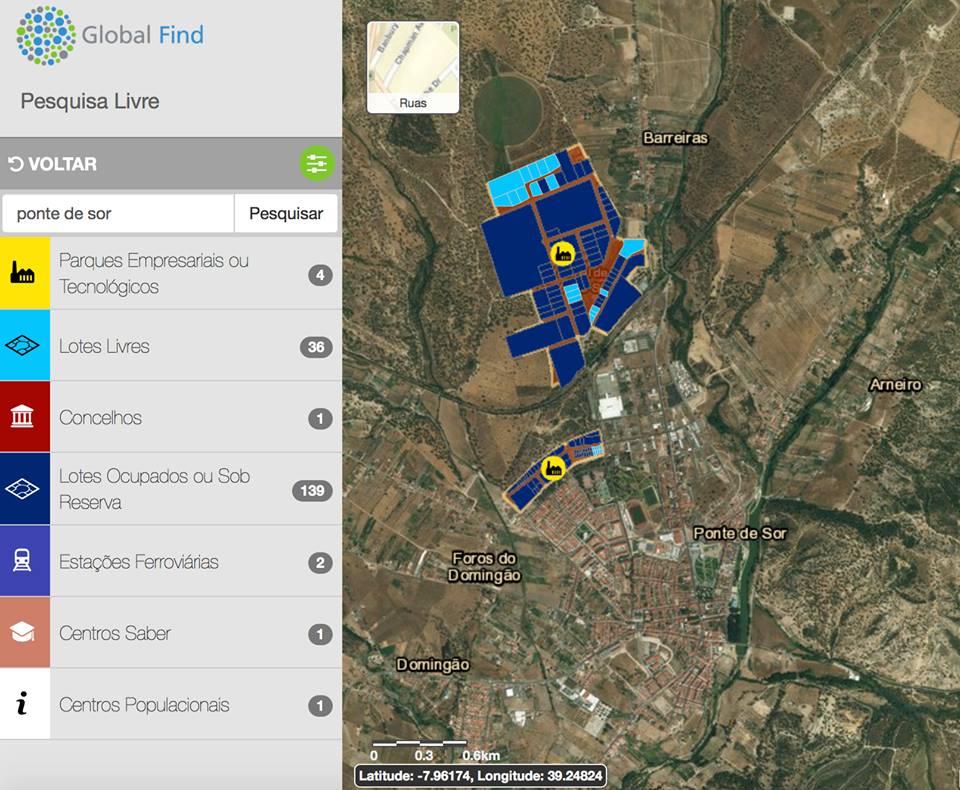Click the info icon for Centros Populacionais
The height and width of the screenshot is (790, 960).
(x=24, y=705)
